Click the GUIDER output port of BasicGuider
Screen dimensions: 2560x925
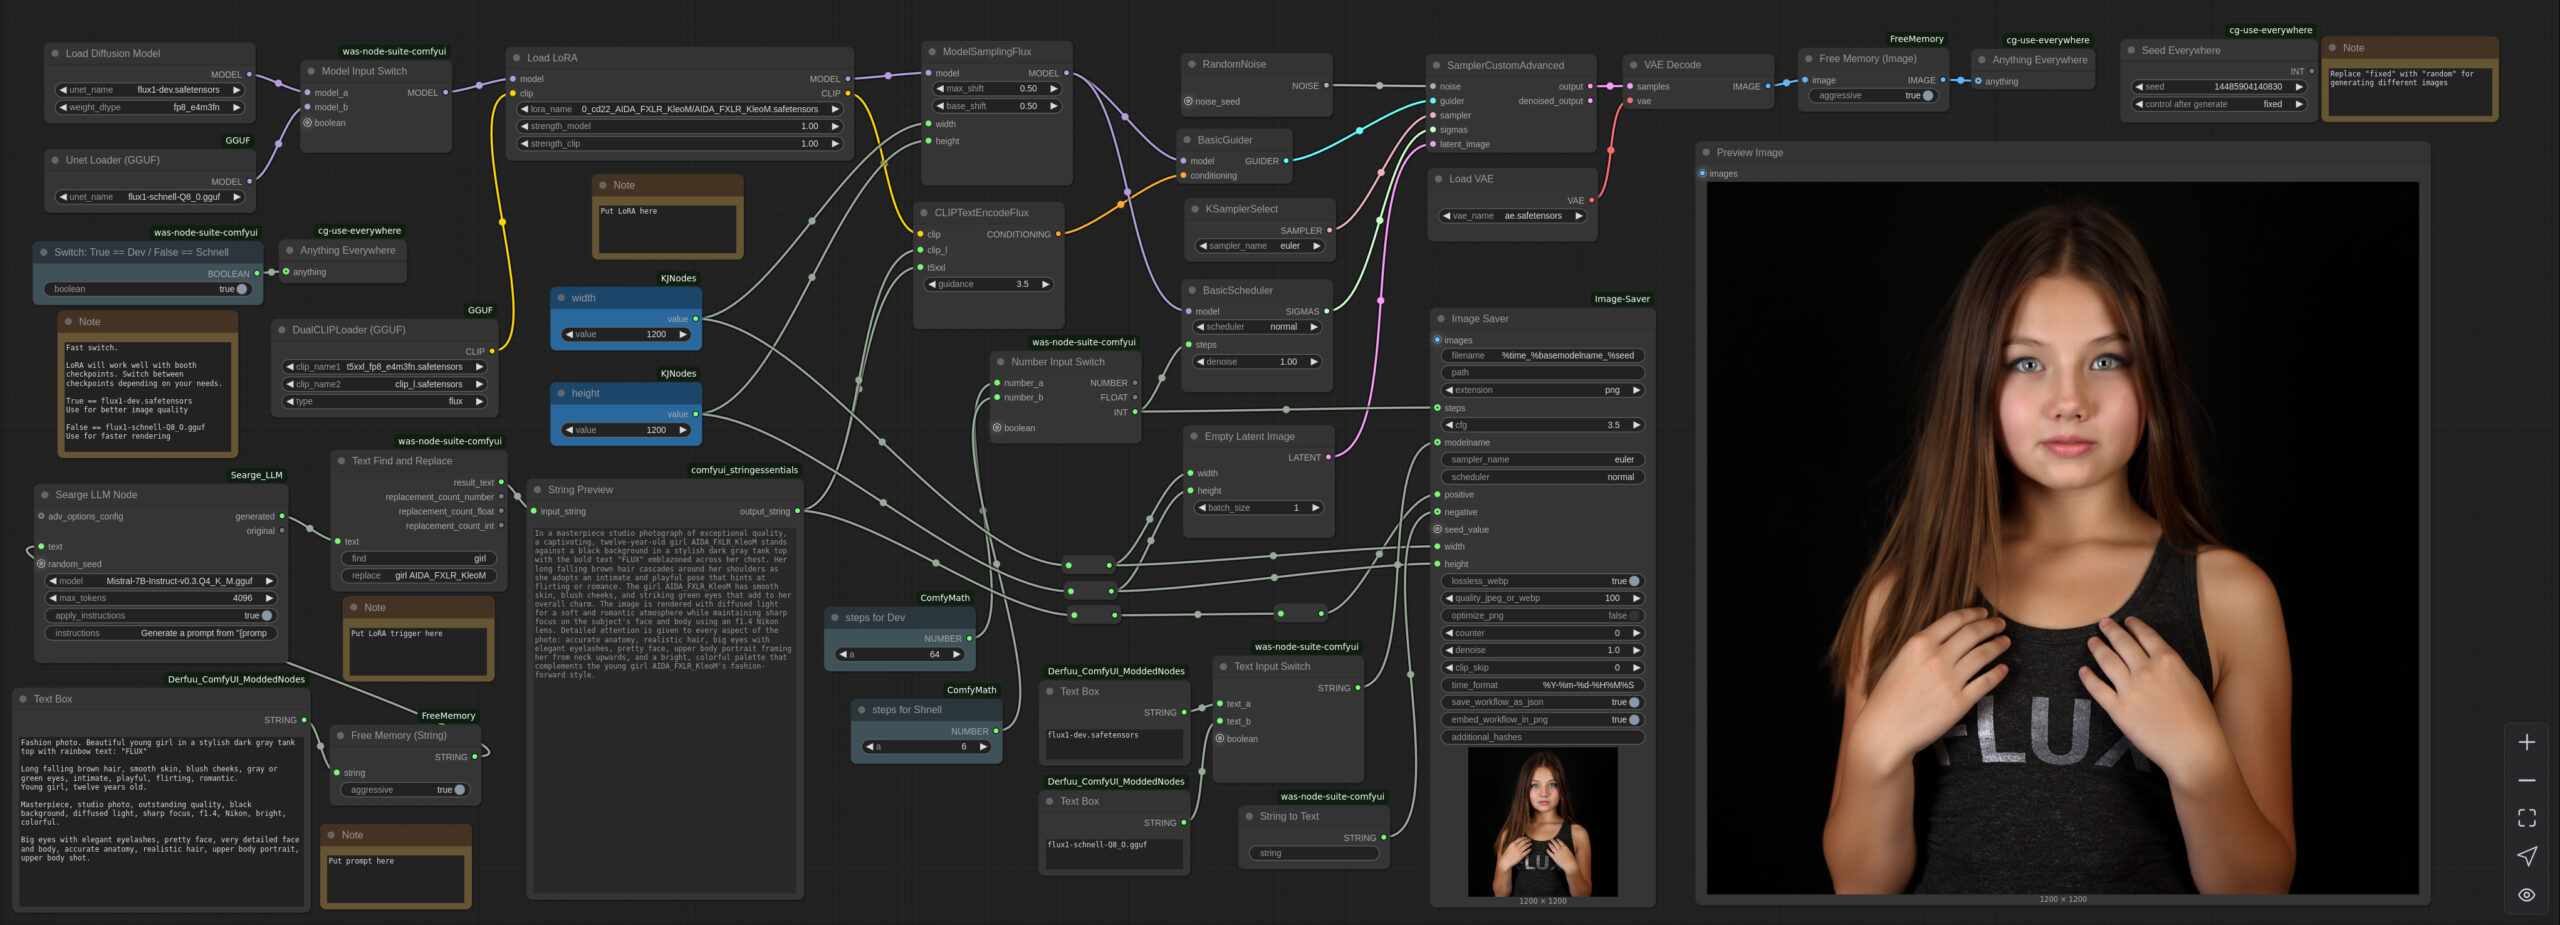1286,161
